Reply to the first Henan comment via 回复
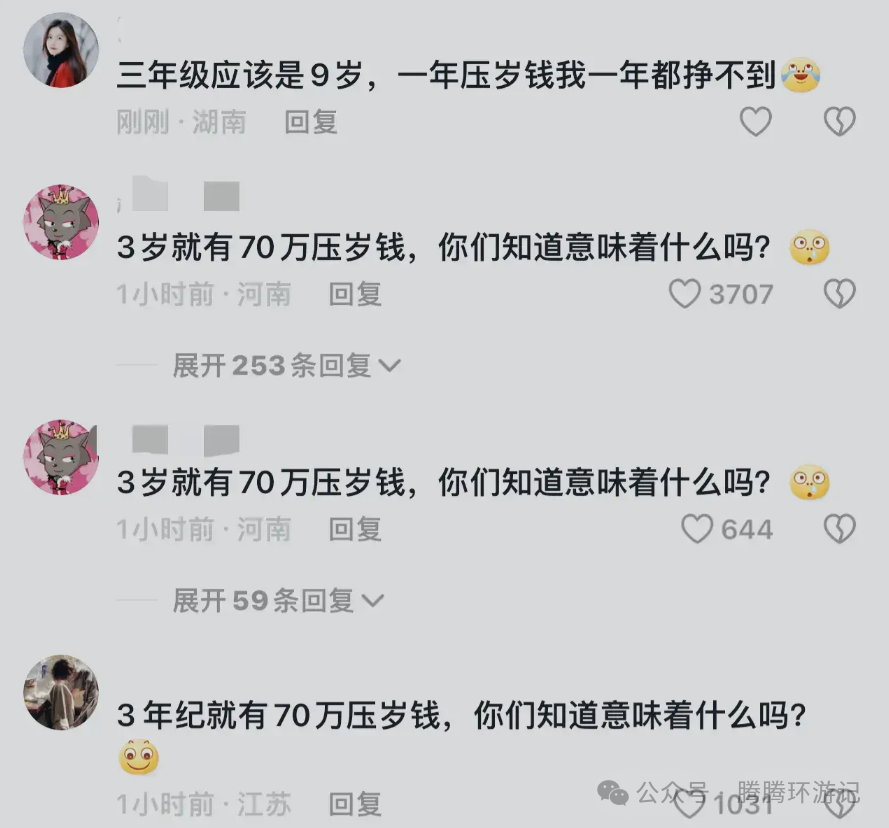Screen dimensions: 889x828 point(355,294)
